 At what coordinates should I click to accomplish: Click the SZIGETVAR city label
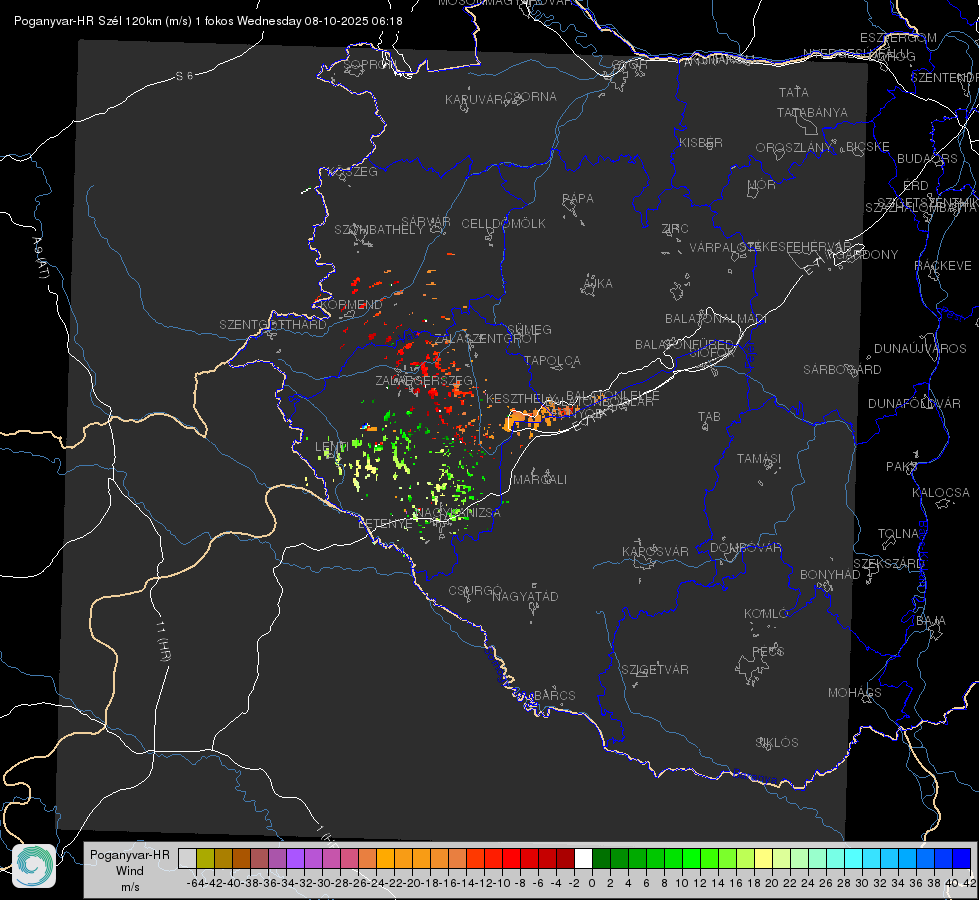[655, 670]
